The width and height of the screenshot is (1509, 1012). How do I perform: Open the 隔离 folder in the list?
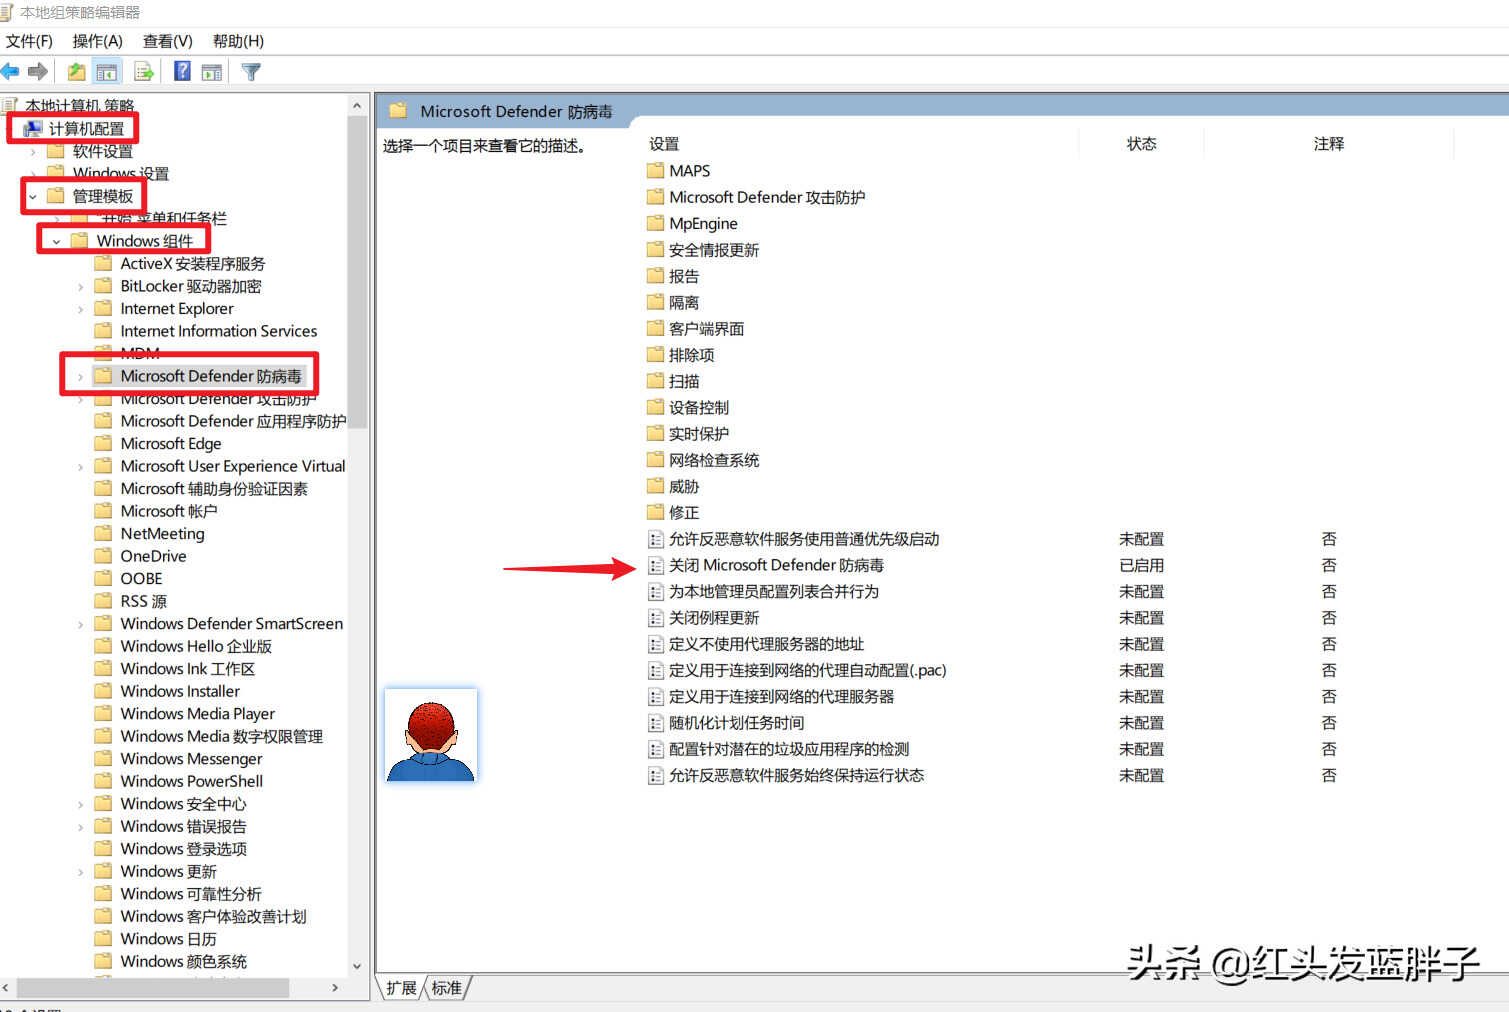pyautogui.click(x=684, y=302)
